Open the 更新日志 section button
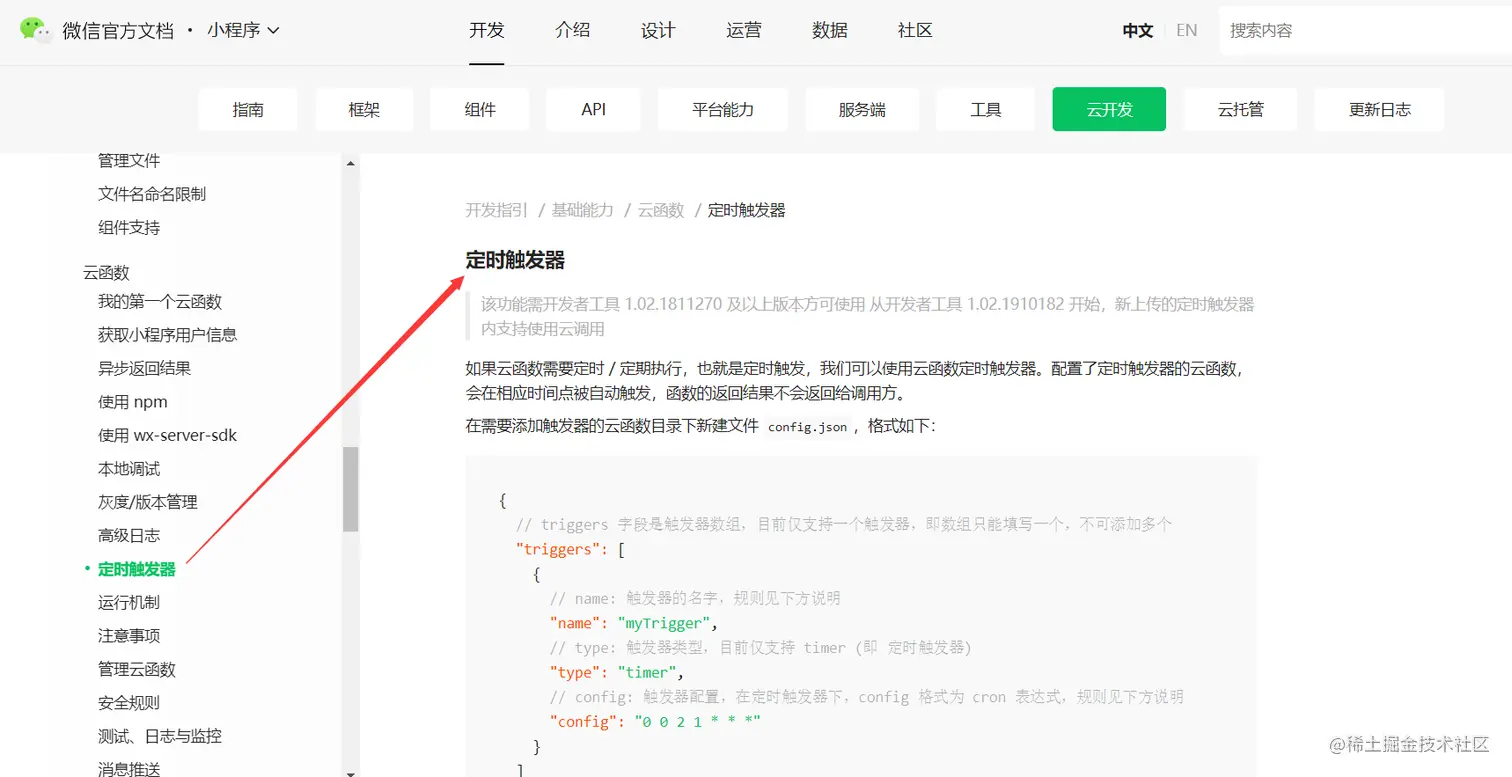 coord(1379,109)
